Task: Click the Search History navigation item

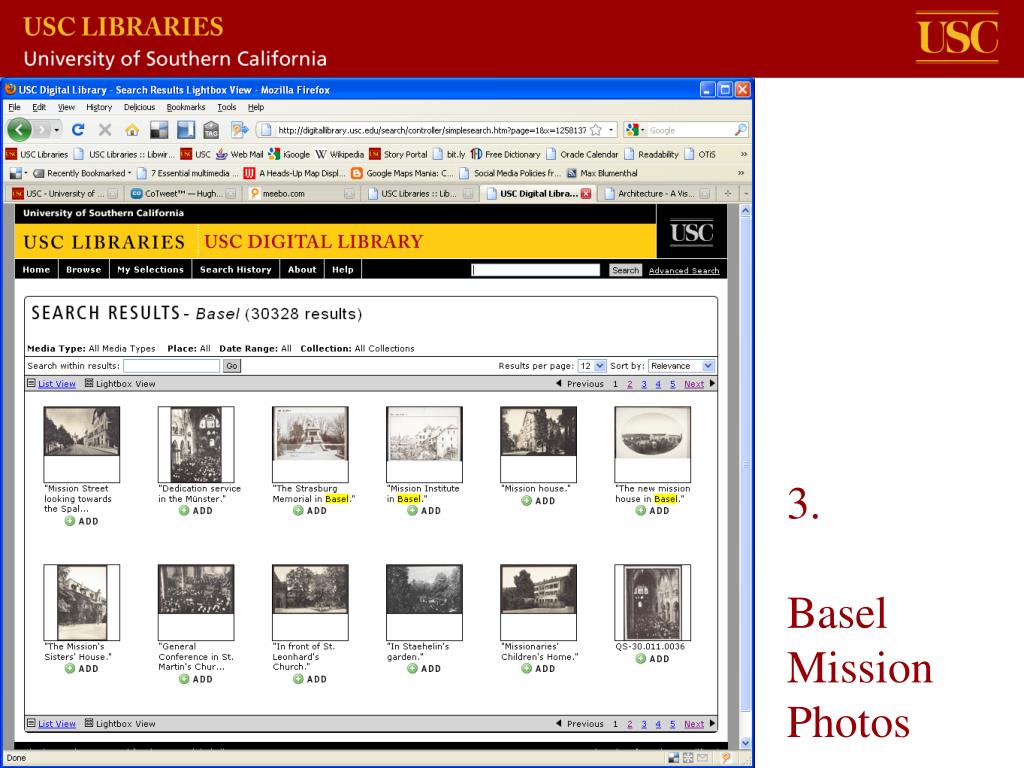Action: tap(236, 269)
